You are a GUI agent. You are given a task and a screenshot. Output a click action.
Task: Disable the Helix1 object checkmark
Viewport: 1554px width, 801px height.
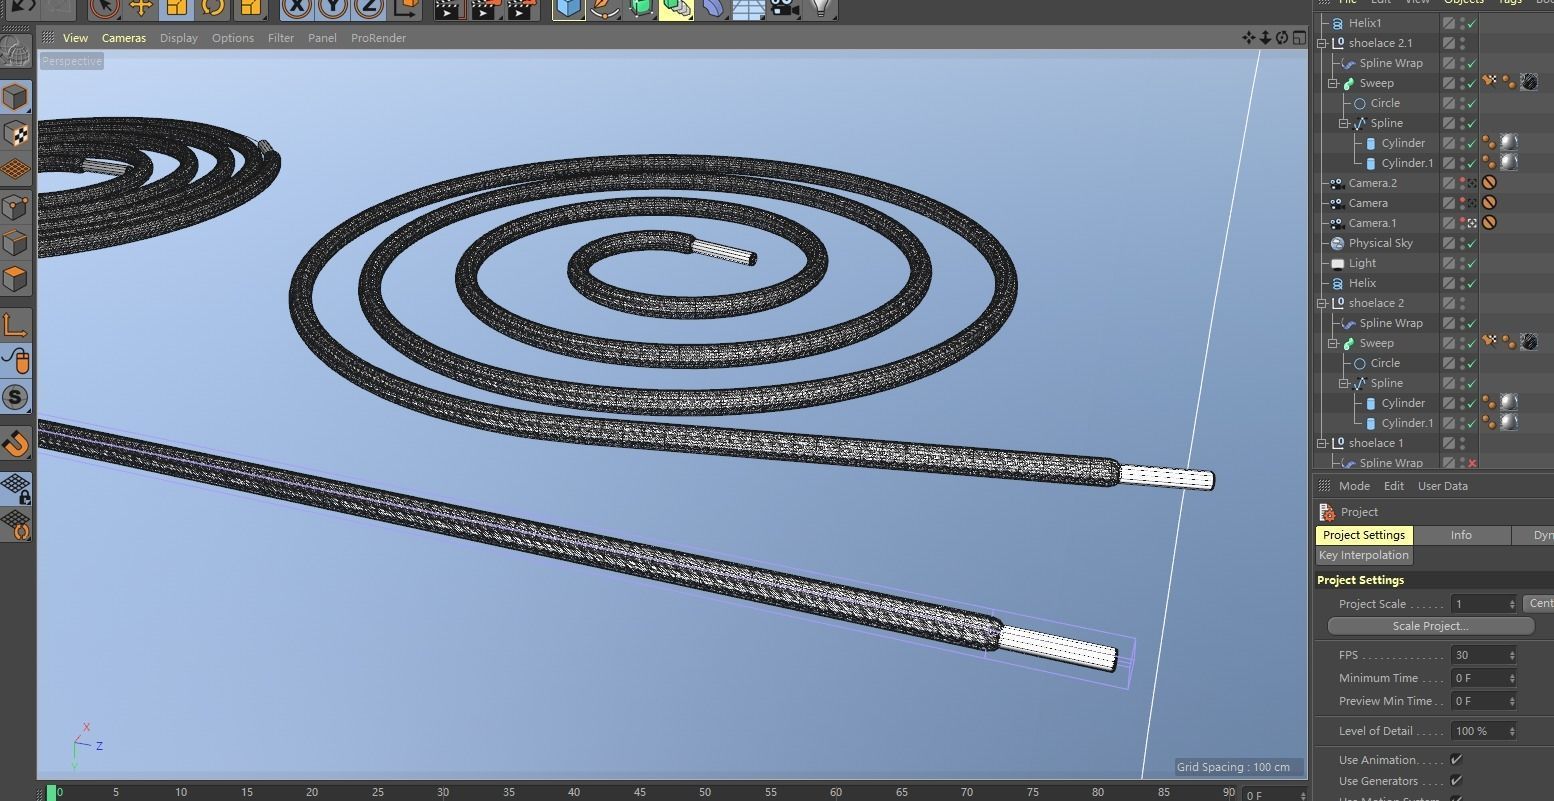1472,23
